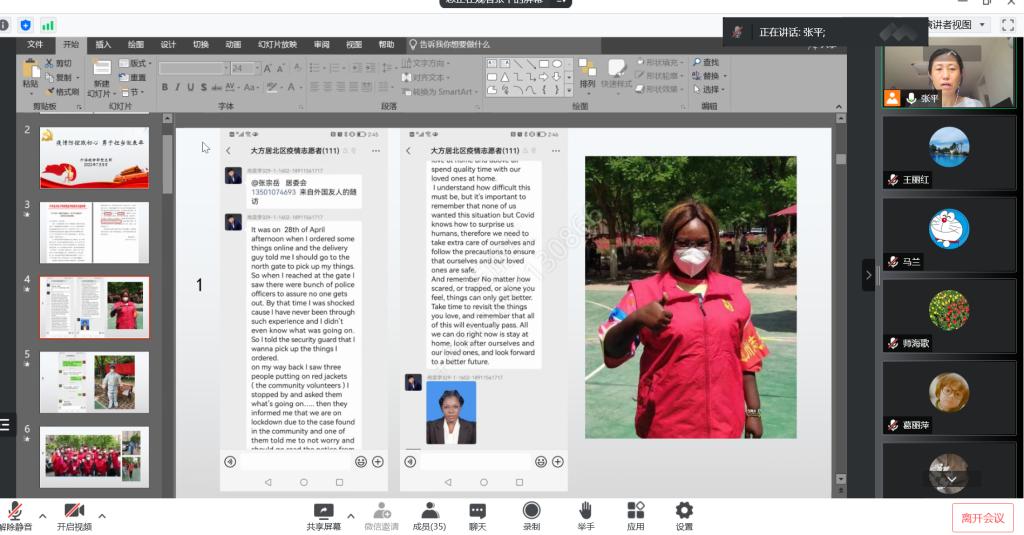
Task: Select the 插入 ribbon tab
Action: [x=103, y=45]
